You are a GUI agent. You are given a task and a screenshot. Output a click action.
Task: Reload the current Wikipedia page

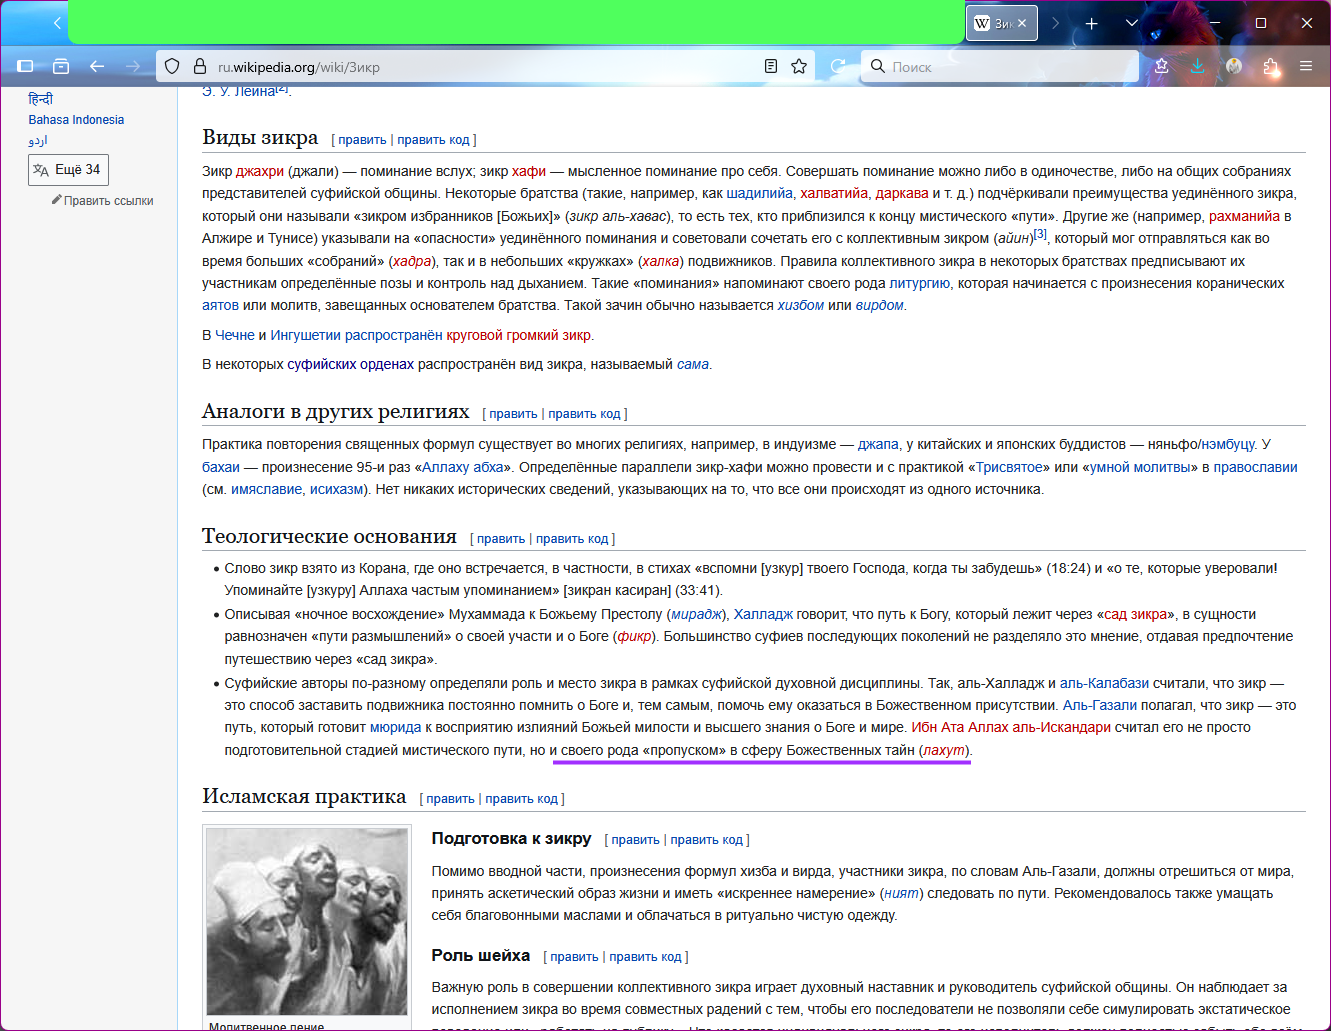coord(838,66)
